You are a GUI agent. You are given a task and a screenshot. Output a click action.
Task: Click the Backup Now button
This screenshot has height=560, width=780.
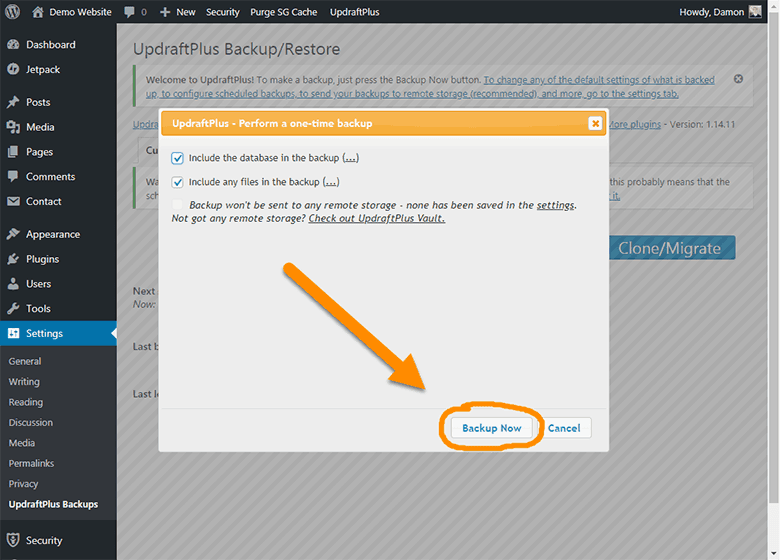491,428
